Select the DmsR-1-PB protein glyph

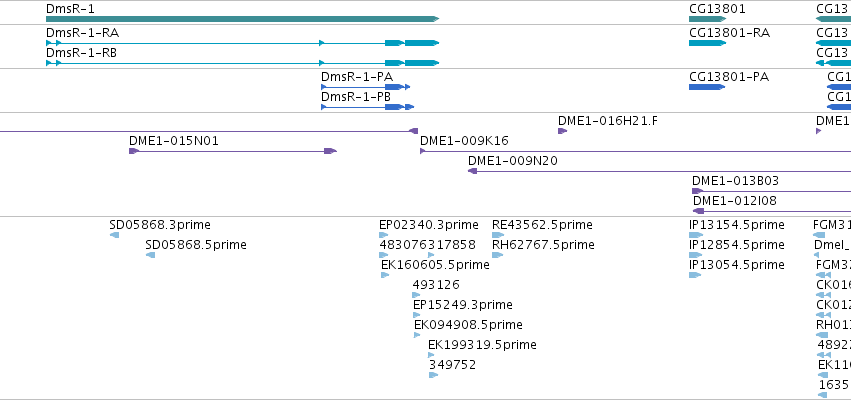pyautogui.click(x=367, y=107)
